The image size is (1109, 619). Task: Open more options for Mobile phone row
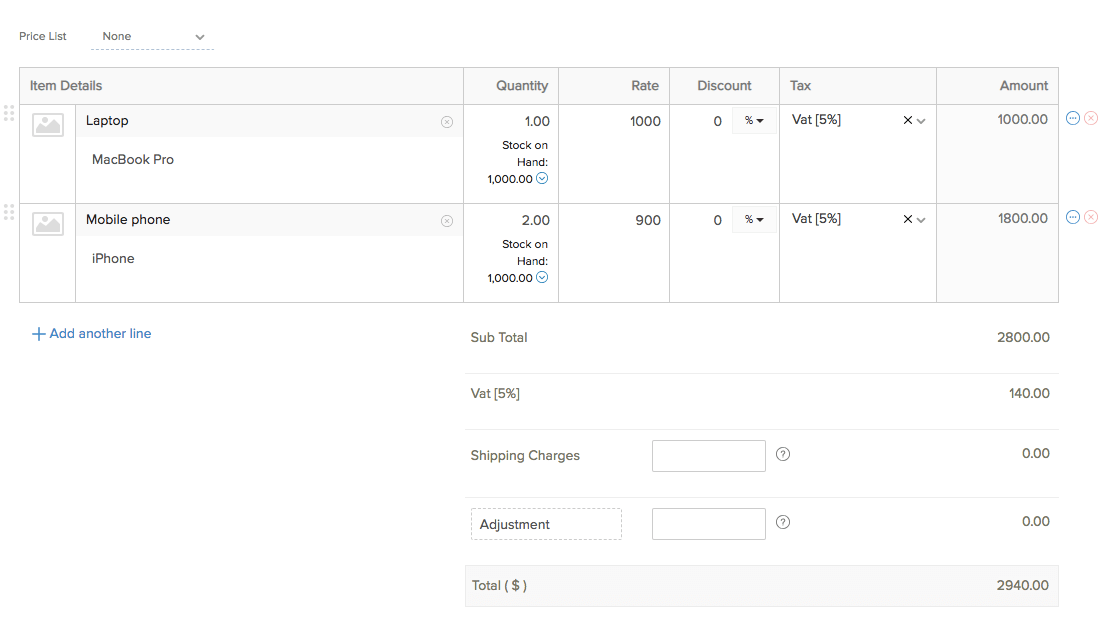1073,217
